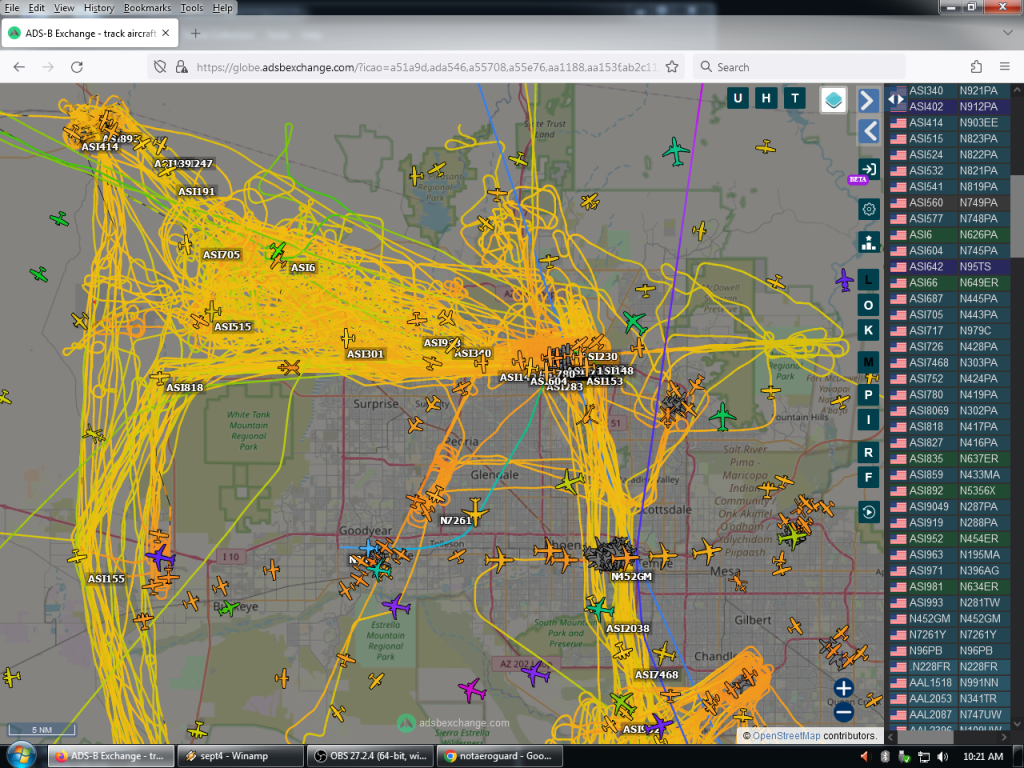Collapse sidebar with left chevron button
The width and height of the screenshot is (1024, 768).
(868, 131)
